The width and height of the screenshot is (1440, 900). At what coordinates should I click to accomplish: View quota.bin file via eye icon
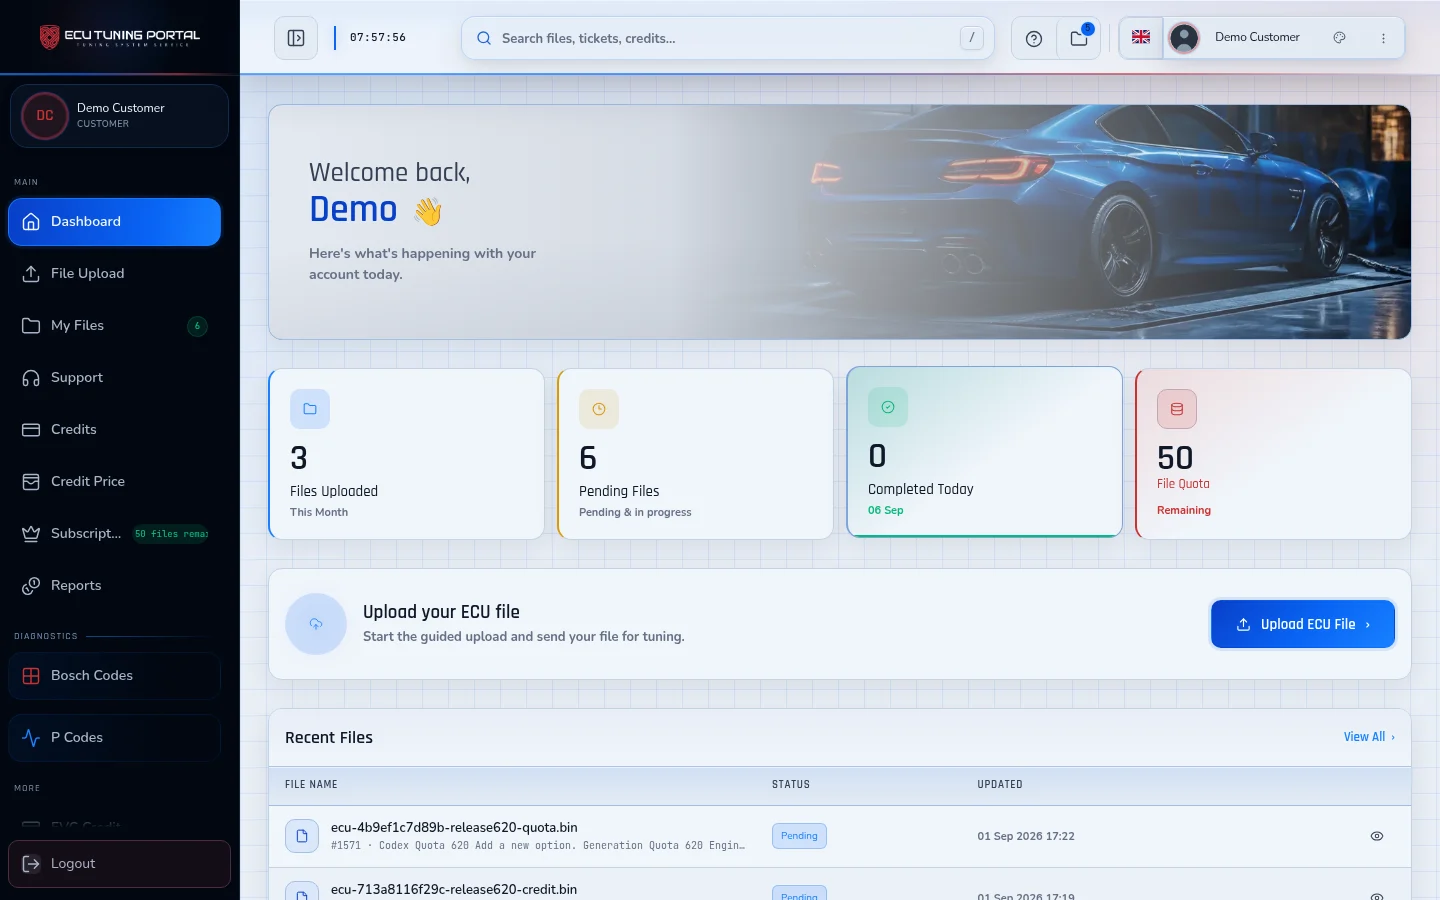pos(1377,836)
